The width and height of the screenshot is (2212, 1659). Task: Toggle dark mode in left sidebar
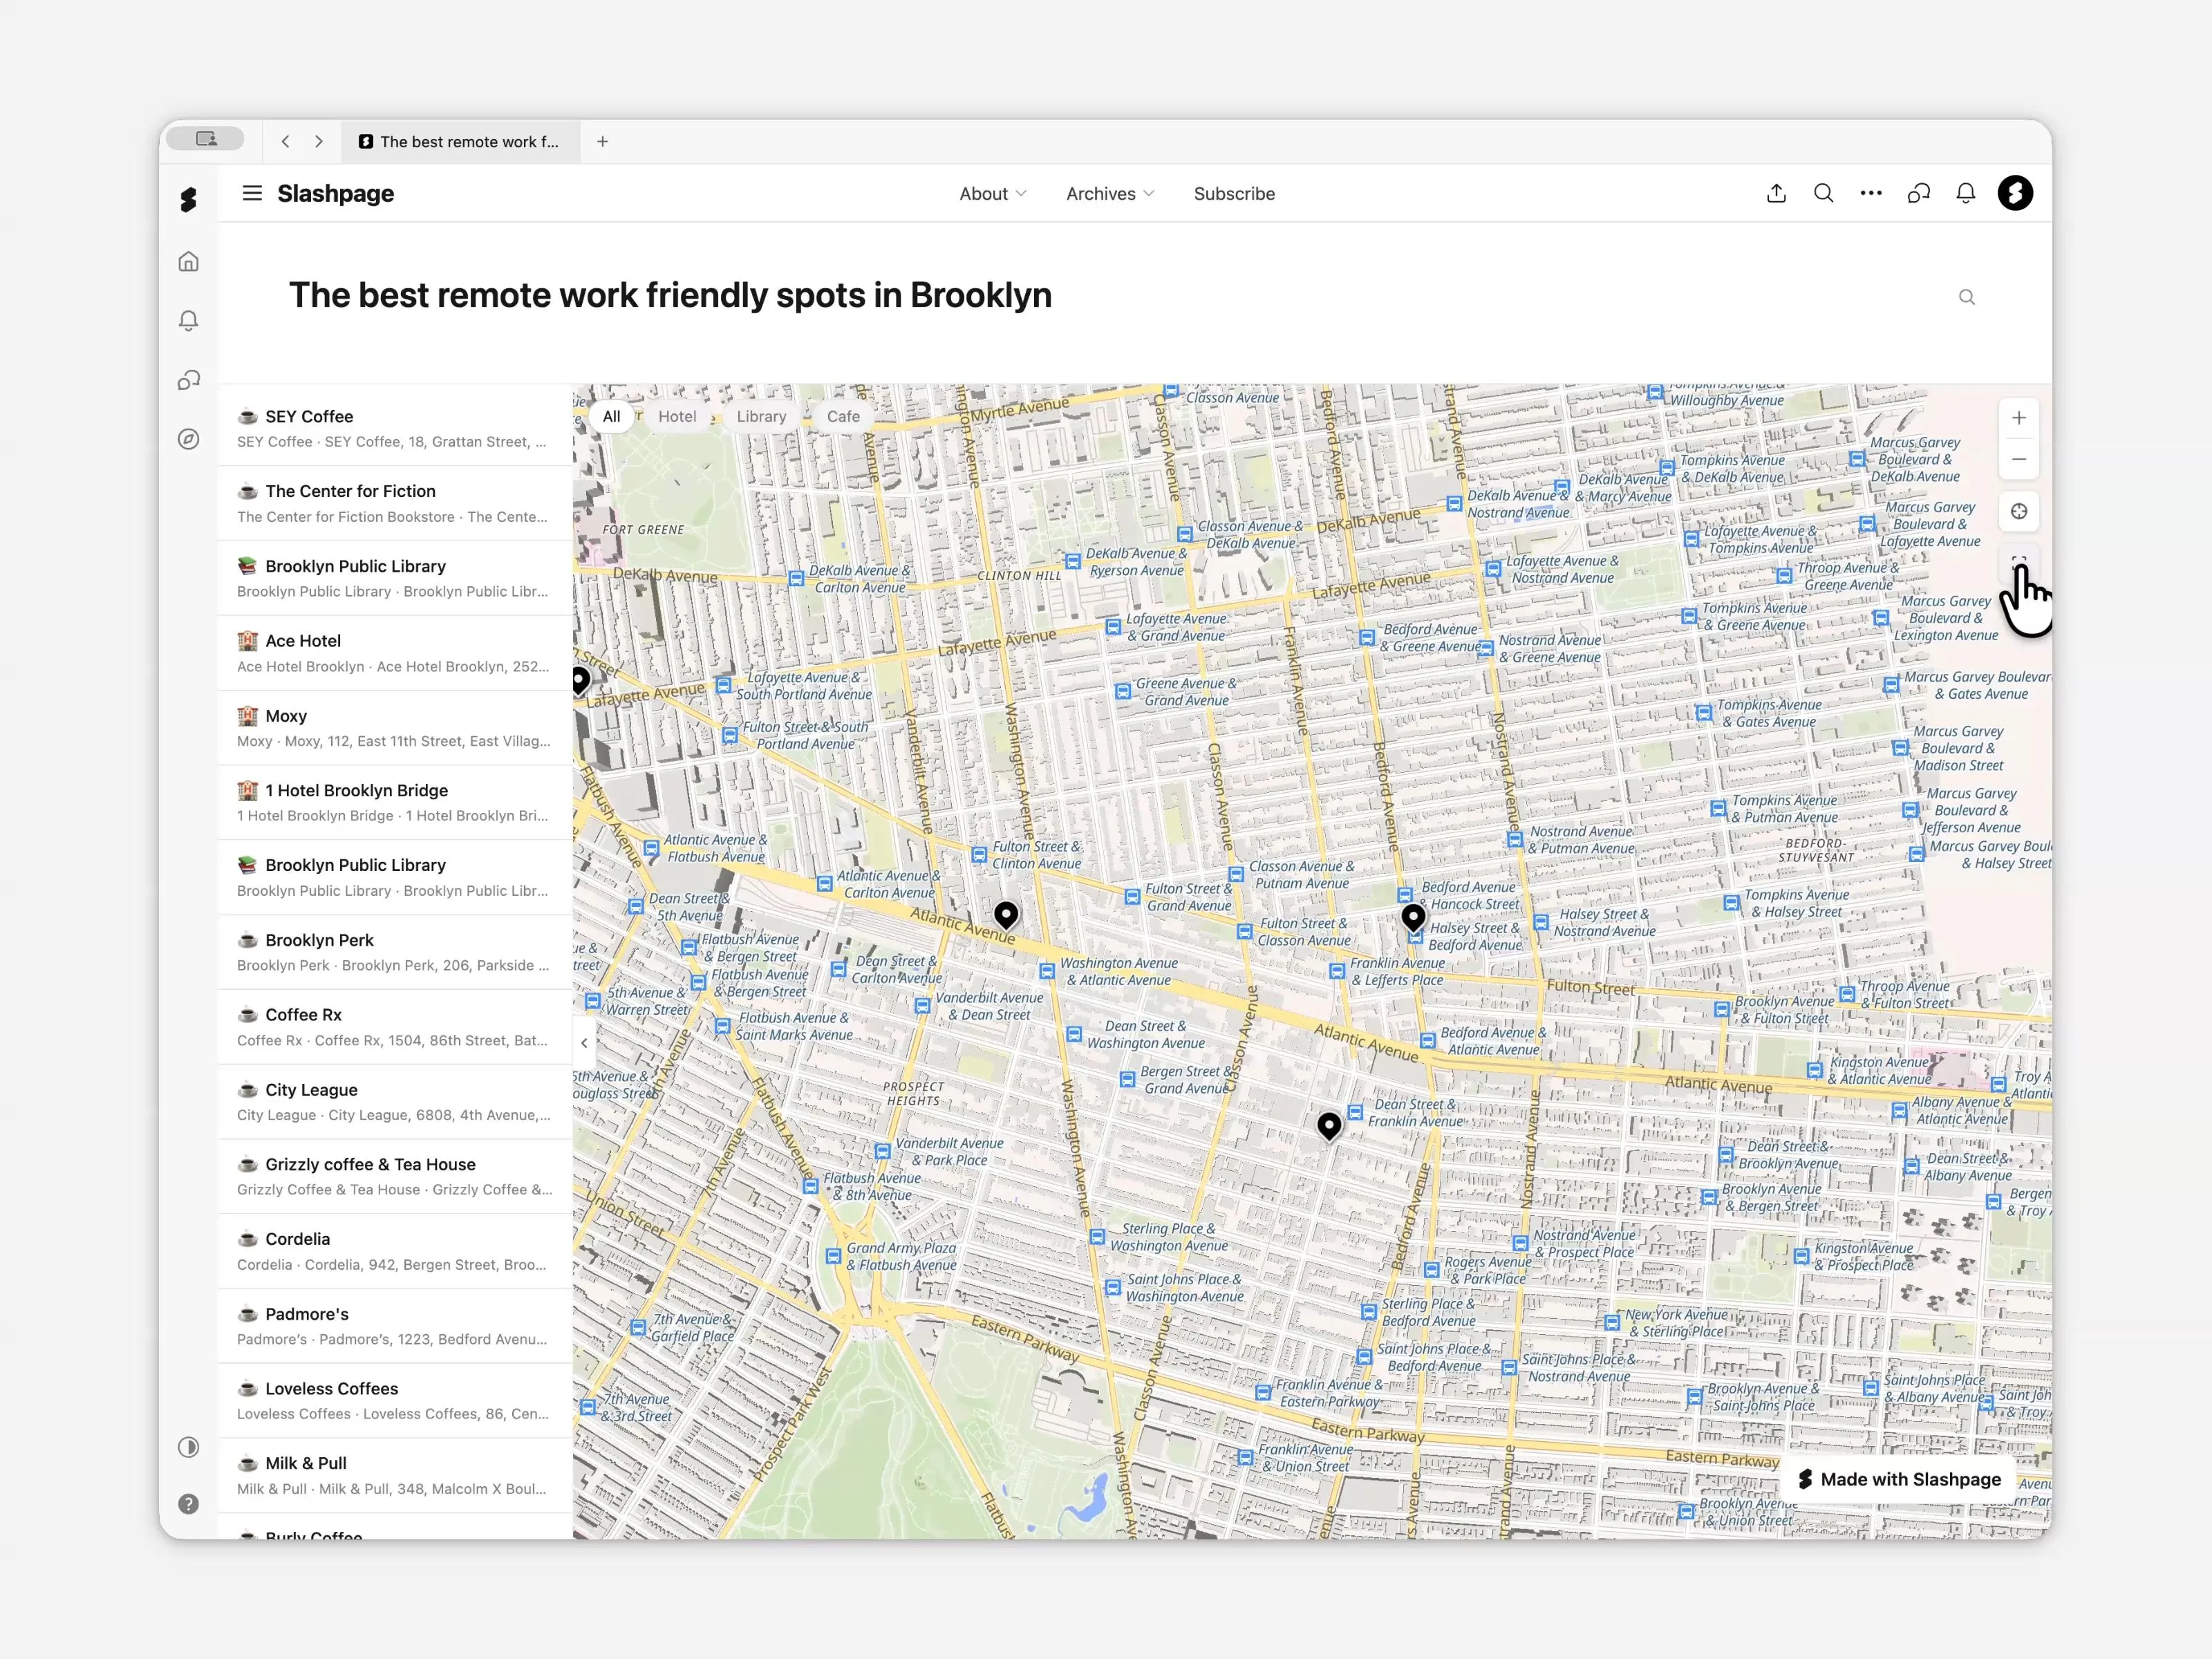click(189, 1447)
